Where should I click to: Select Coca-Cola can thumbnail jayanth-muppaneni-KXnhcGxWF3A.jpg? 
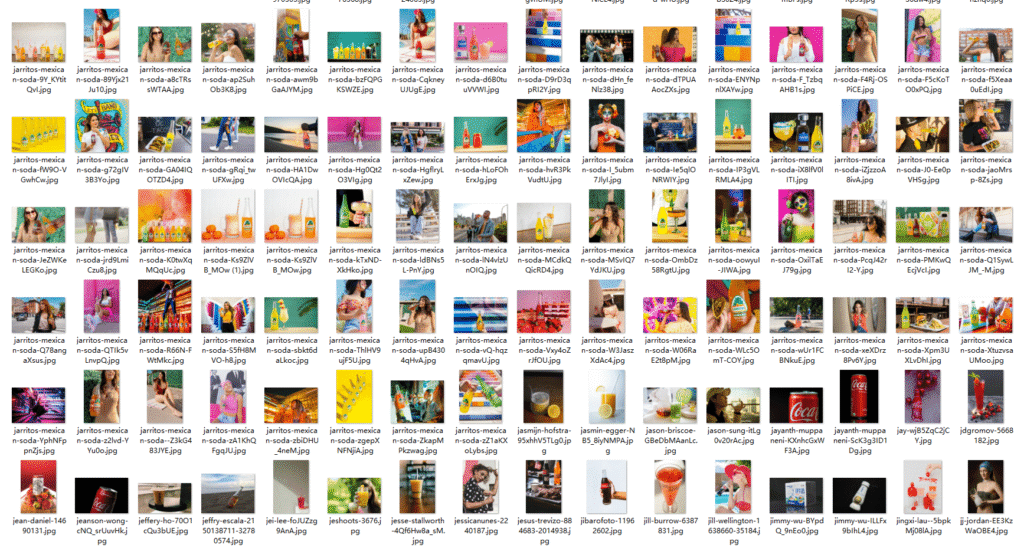797,405
